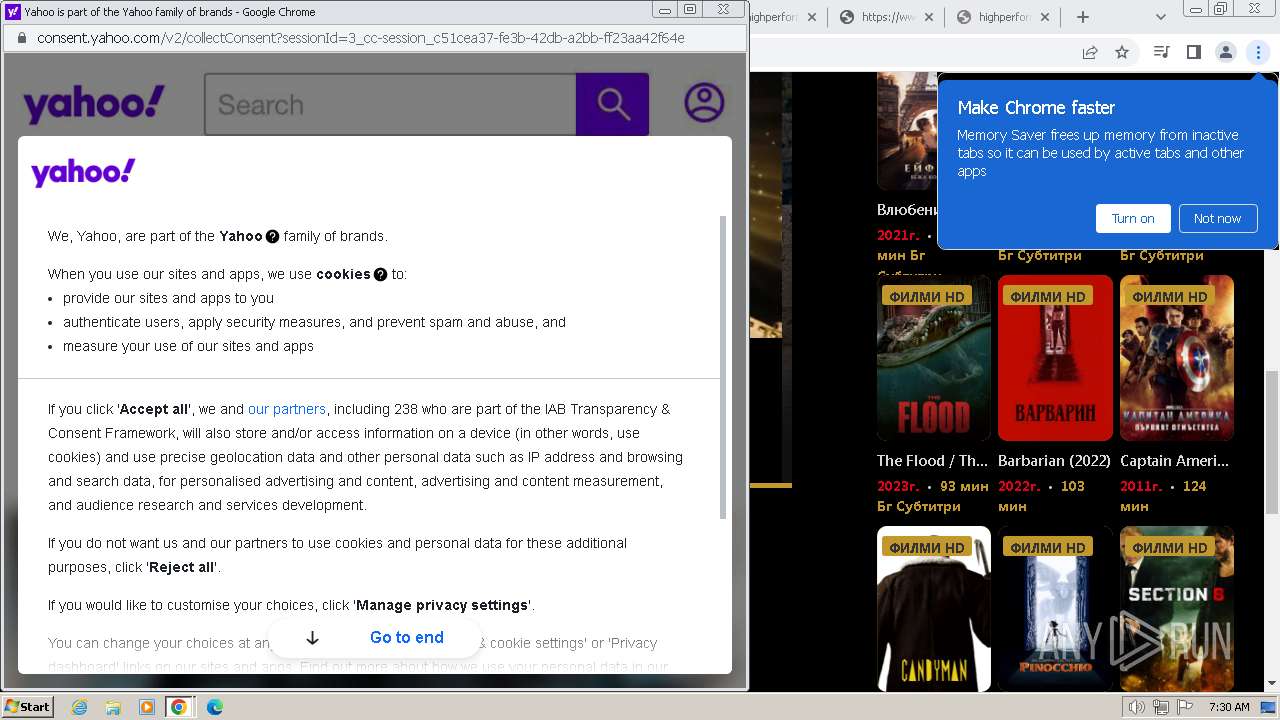Click the Yahoo logo in page header

point(94,104)
